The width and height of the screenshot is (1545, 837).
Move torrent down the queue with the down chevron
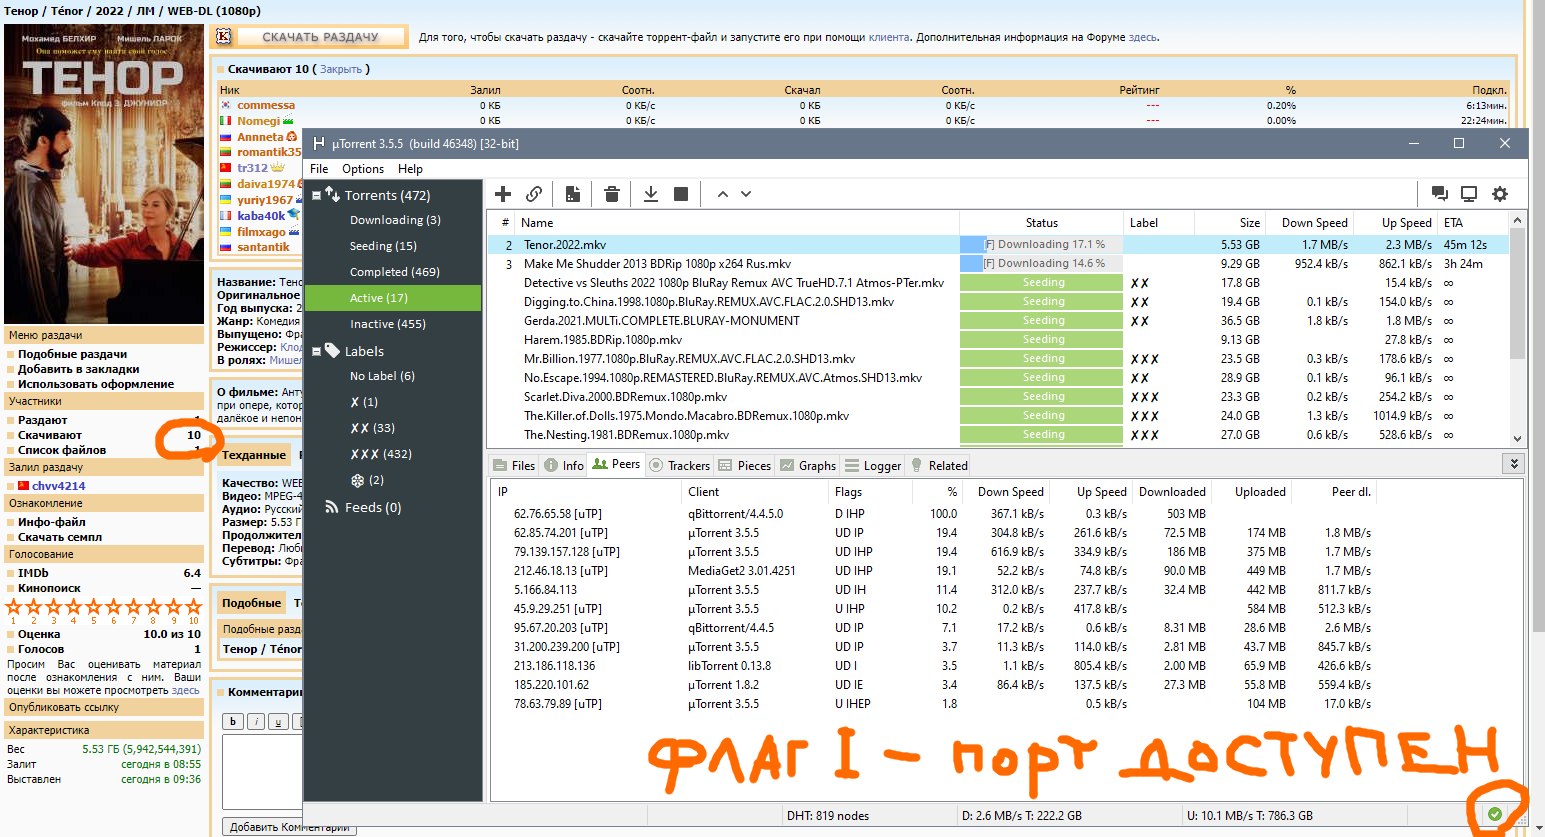click(x=746, y=194)
